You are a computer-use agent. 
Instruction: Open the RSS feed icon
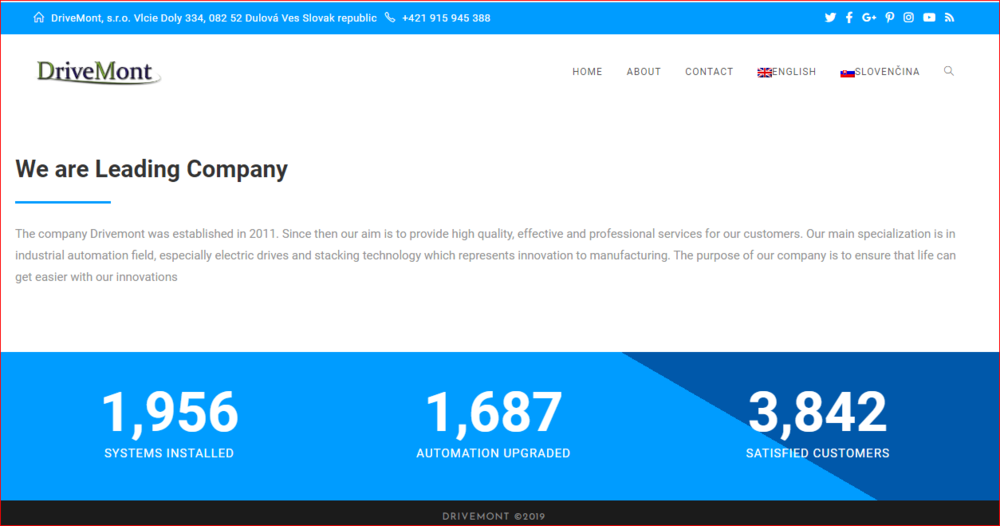(950, 18)
